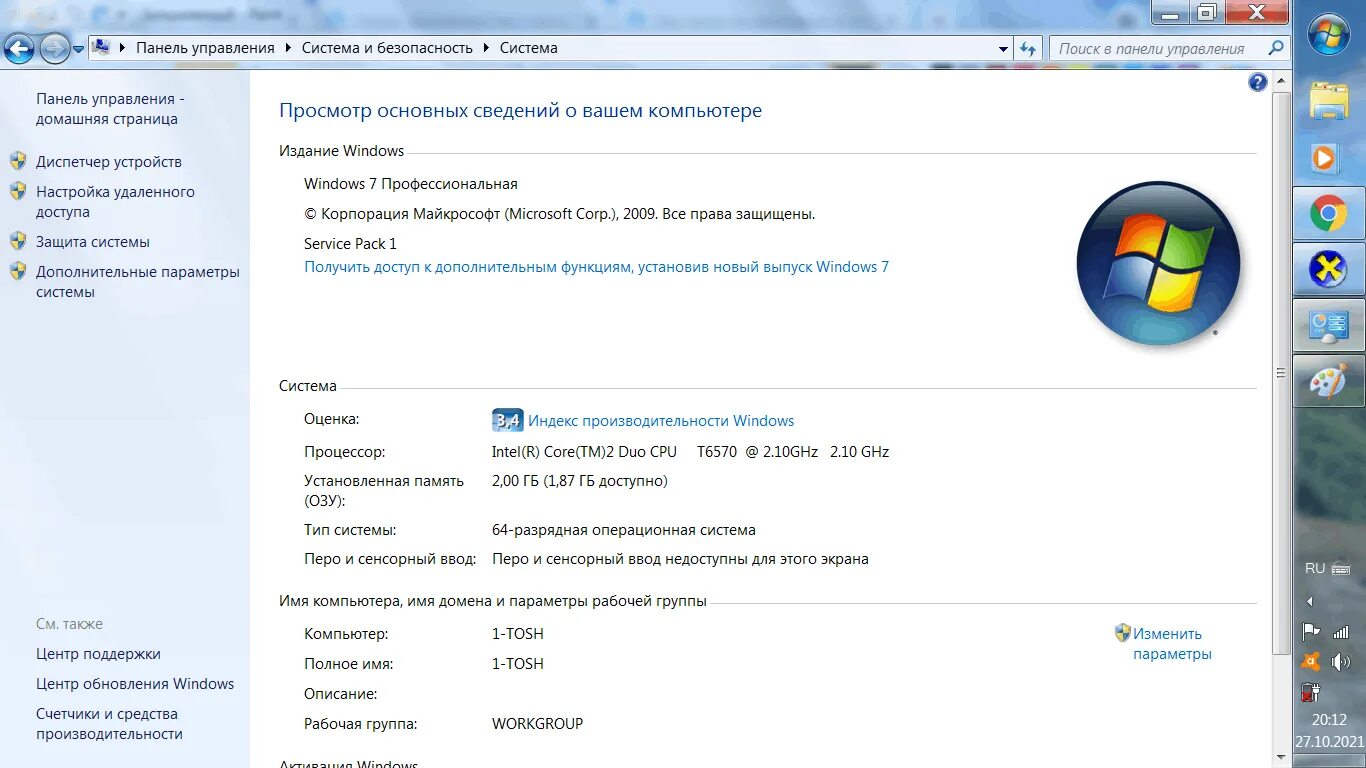The width and height of the screenshot is (1366, 768).
Task: Click the Avast antivirus tray icon
Action: [1311, 661]
